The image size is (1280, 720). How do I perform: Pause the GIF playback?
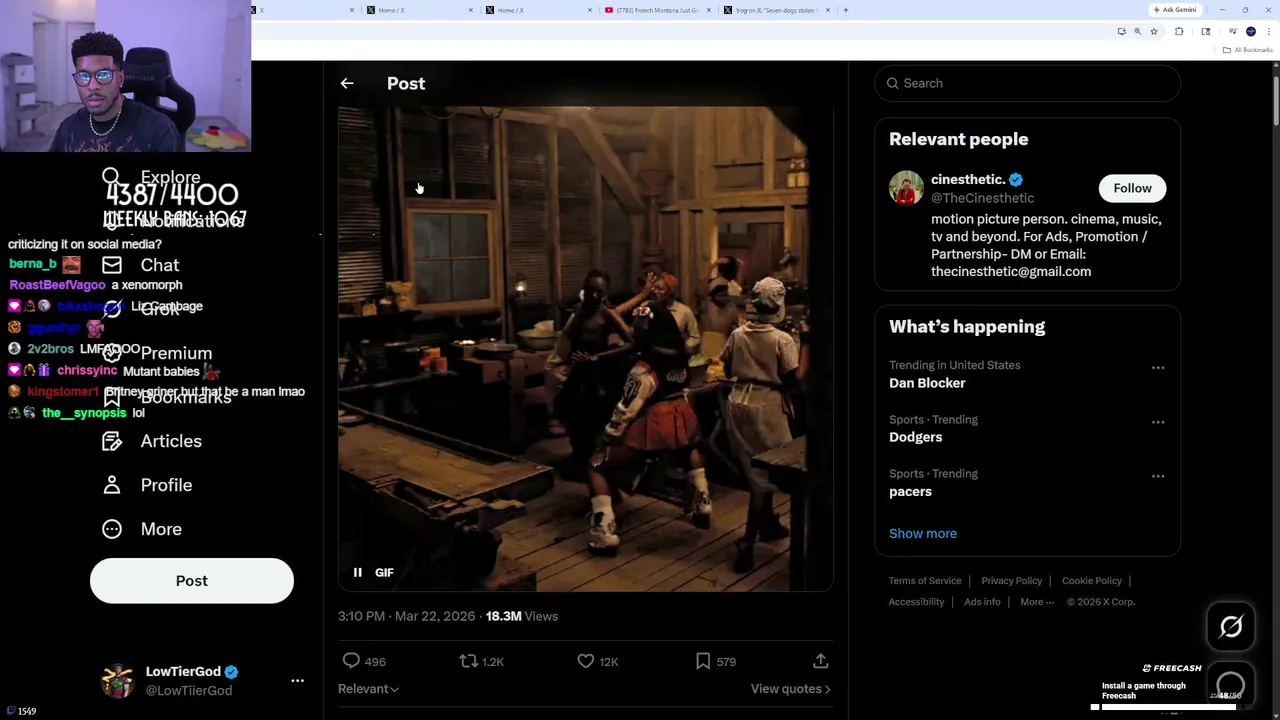coord(357,573)
